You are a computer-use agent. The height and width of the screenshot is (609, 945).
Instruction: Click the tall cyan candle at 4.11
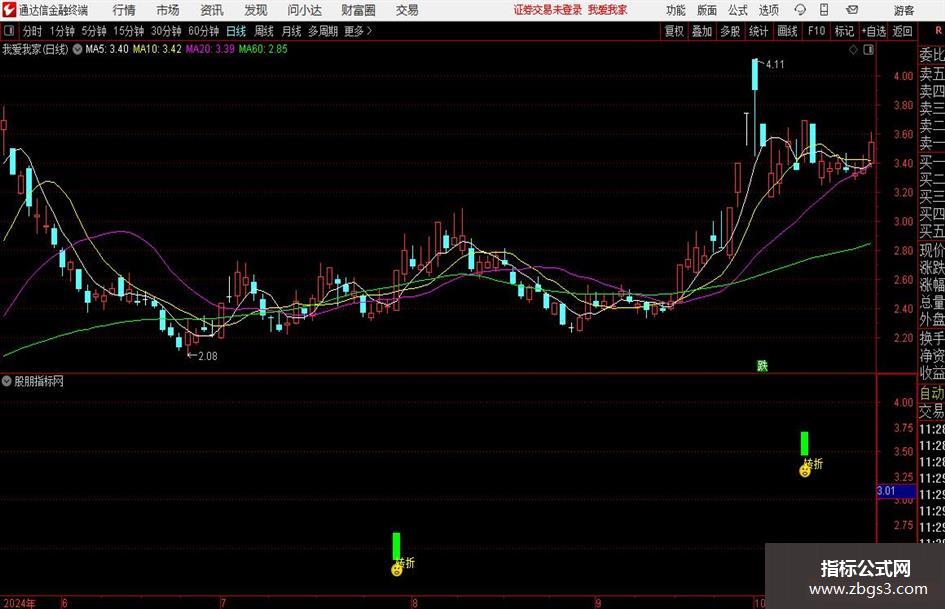tap(755, 75)
